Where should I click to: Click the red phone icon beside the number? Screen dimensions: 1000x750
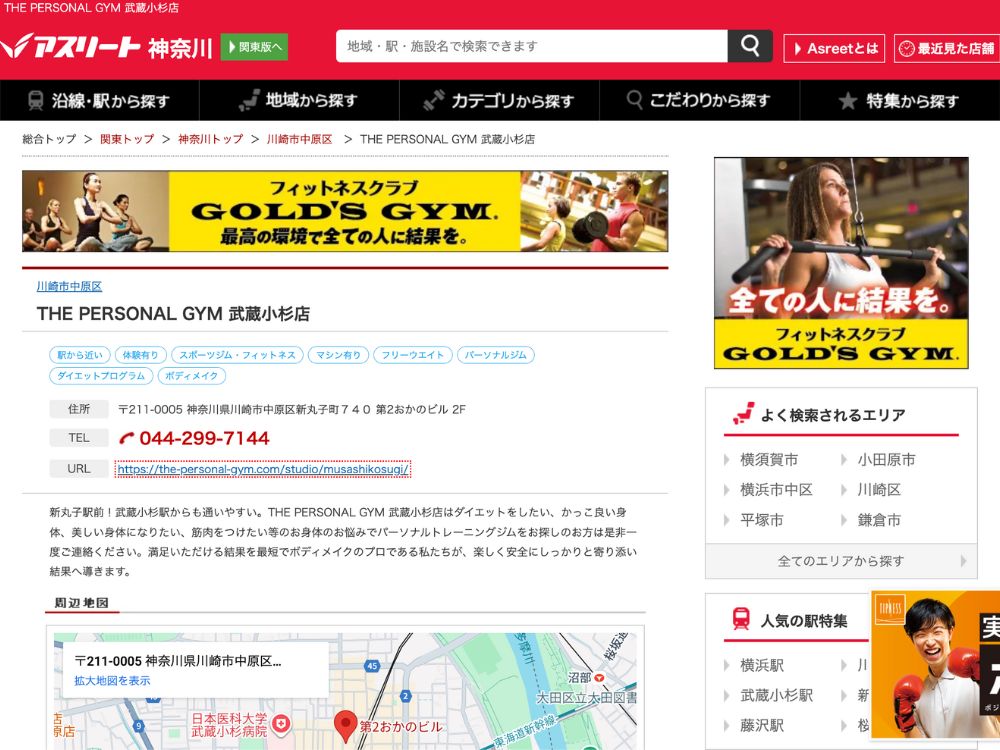point(127,438)
